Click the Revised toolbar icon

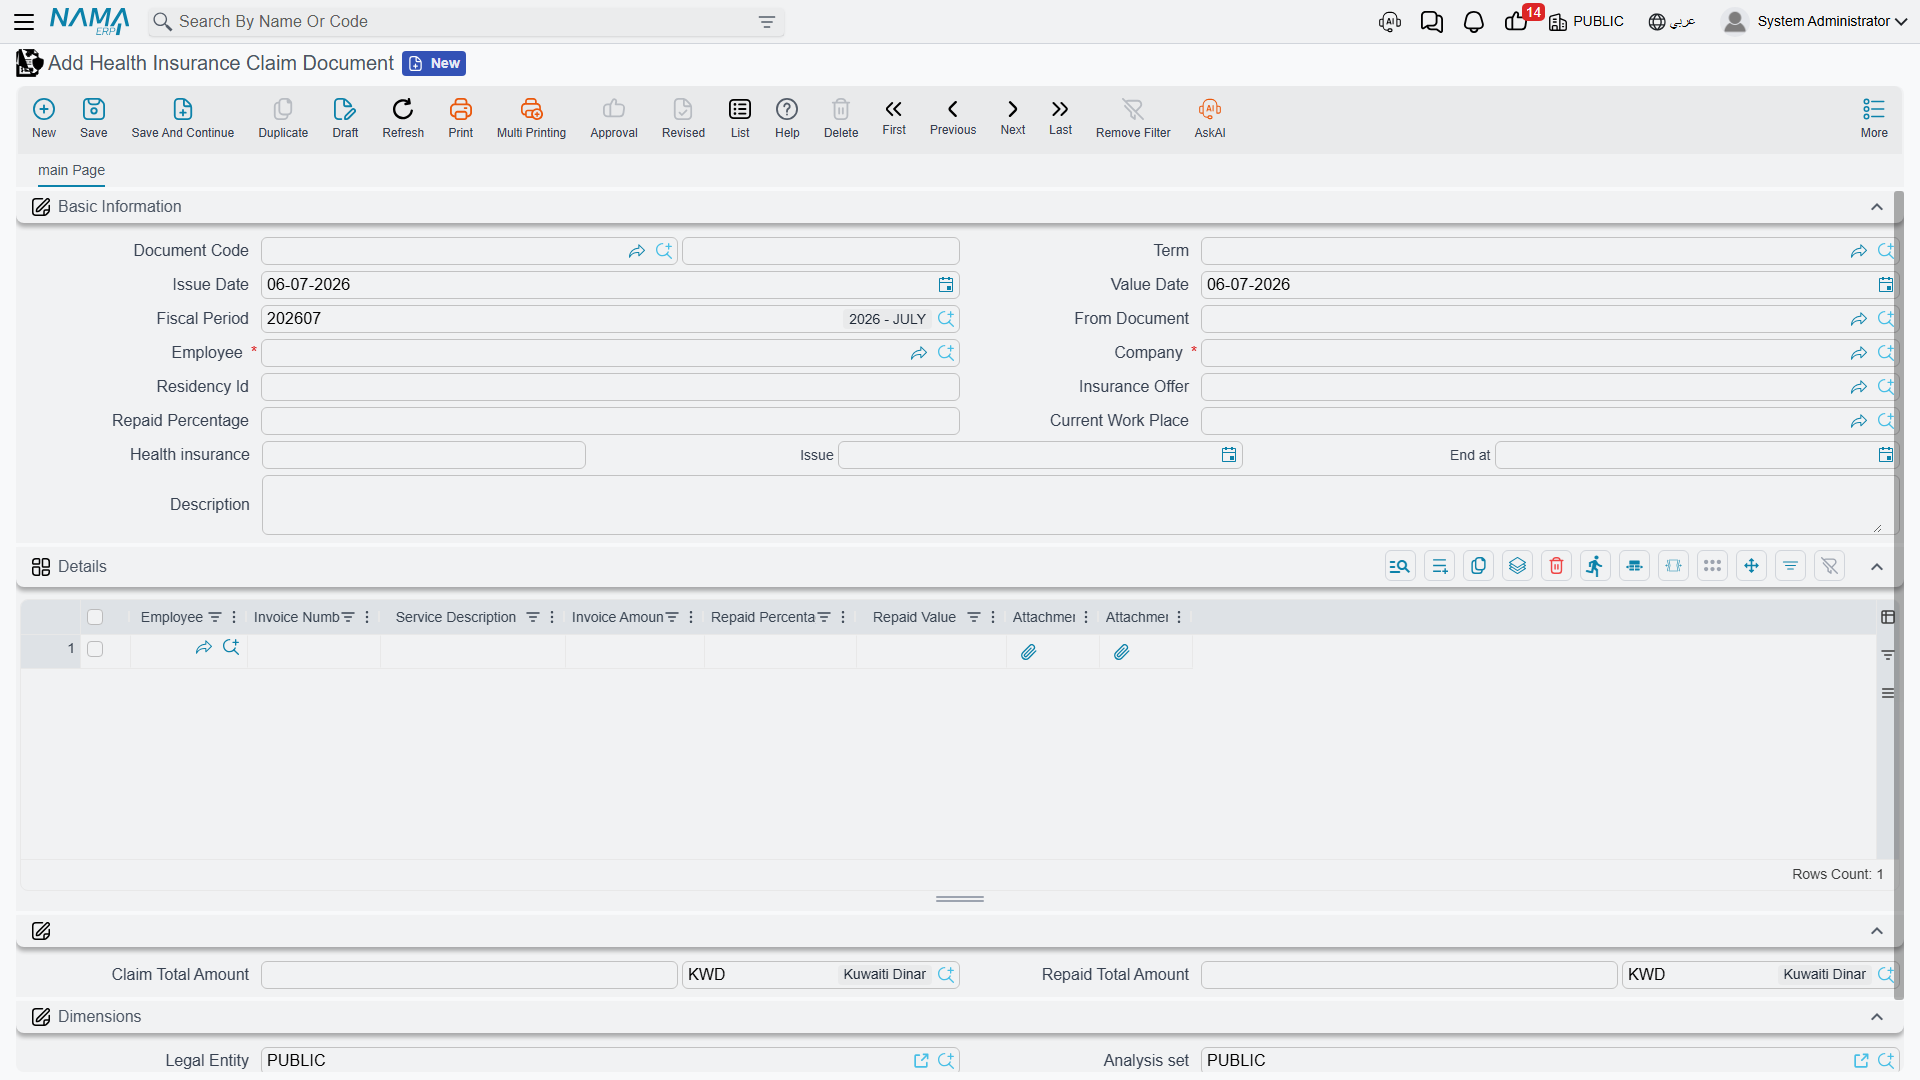point(683,118)
